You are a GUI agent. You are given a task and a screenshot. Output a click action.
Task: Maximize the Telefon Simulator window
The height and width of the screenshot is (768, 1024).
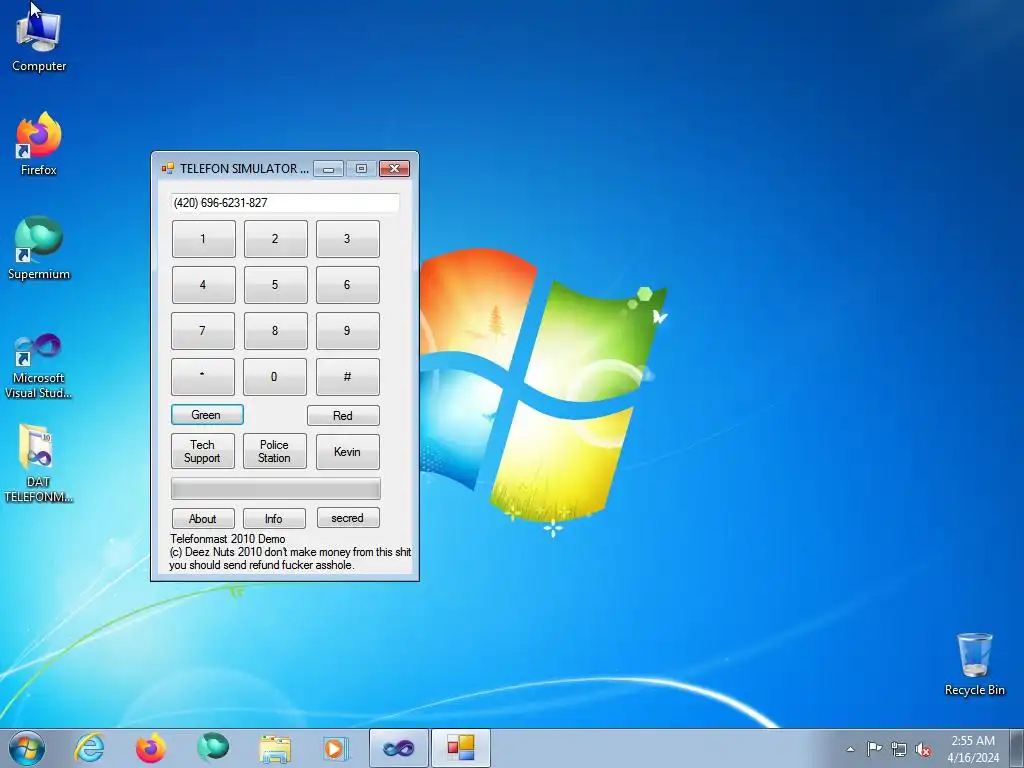pos(361,168)
